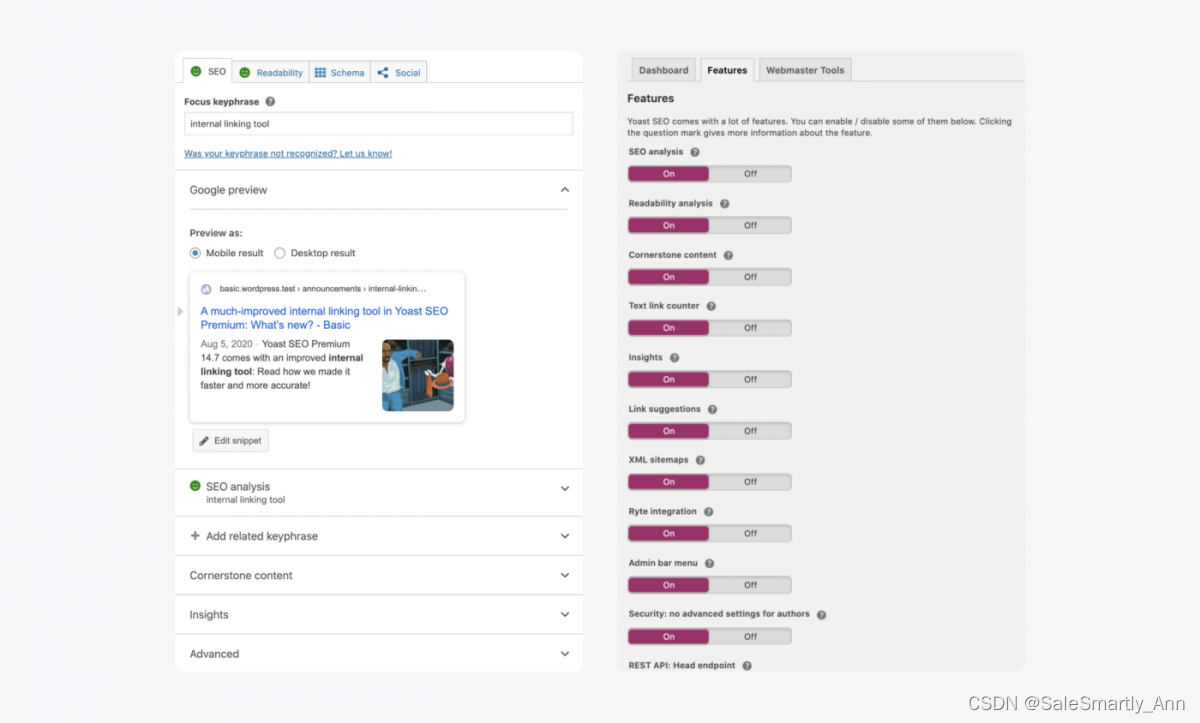Click the 'Features' heading text

[x=651, y=98]
